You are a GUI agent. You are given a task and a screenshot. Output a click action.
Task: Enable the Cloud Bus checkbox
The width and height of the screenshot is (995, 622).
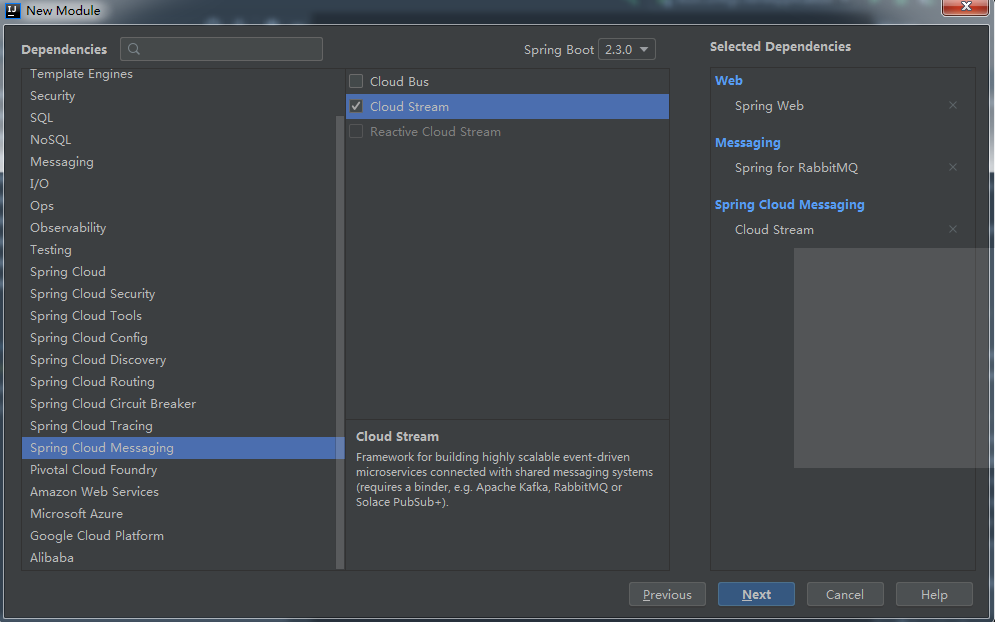tap(356, 81)
